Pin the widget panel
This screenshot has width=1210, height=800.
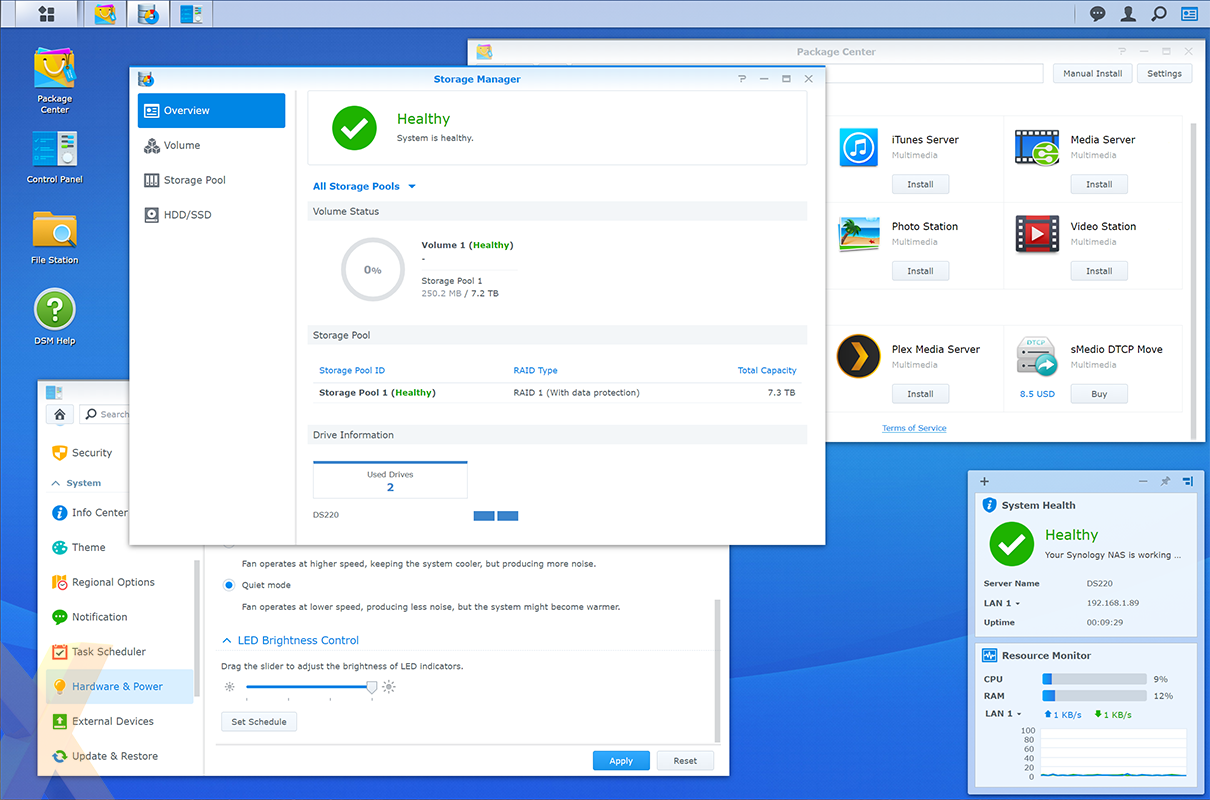[1165, 482]
